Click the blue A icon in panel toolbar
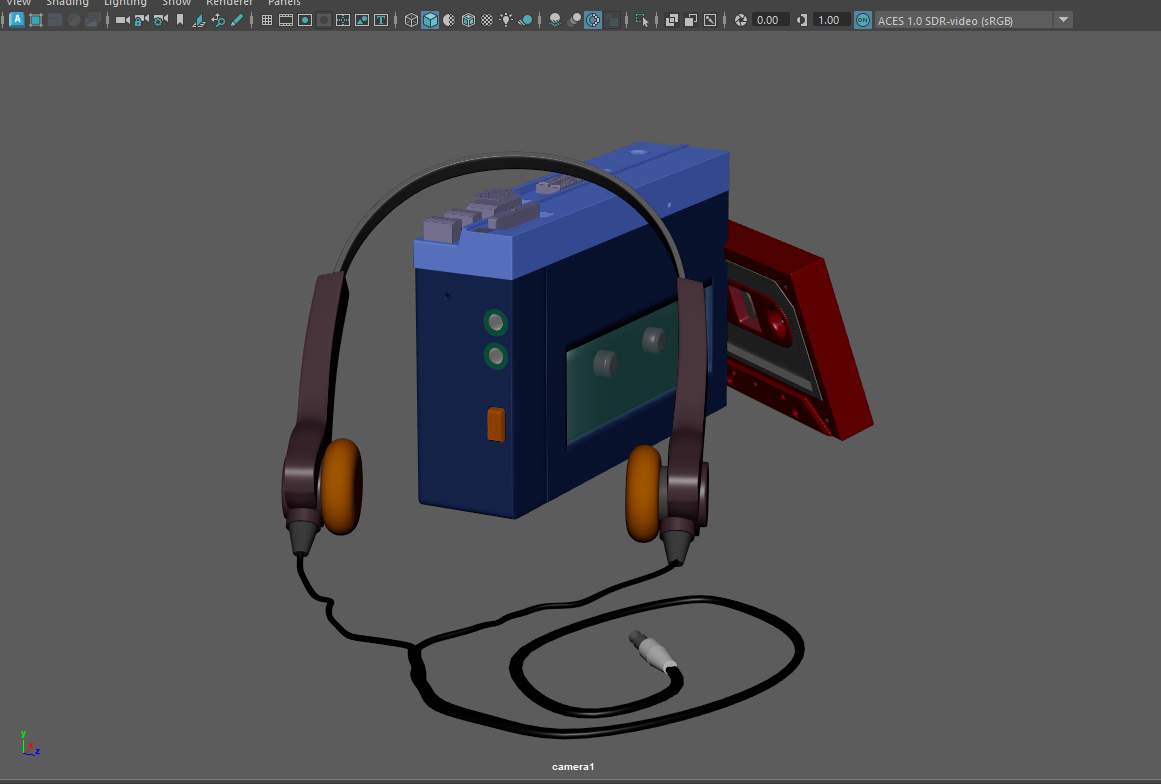The width and height of the screenshot is (1161, 784). tap(16, 20)
